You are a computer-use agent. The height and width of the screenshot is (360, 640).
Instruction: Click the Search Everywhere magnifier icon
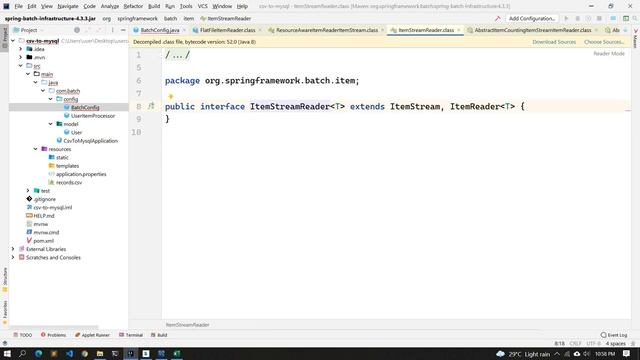coord(635,18)
